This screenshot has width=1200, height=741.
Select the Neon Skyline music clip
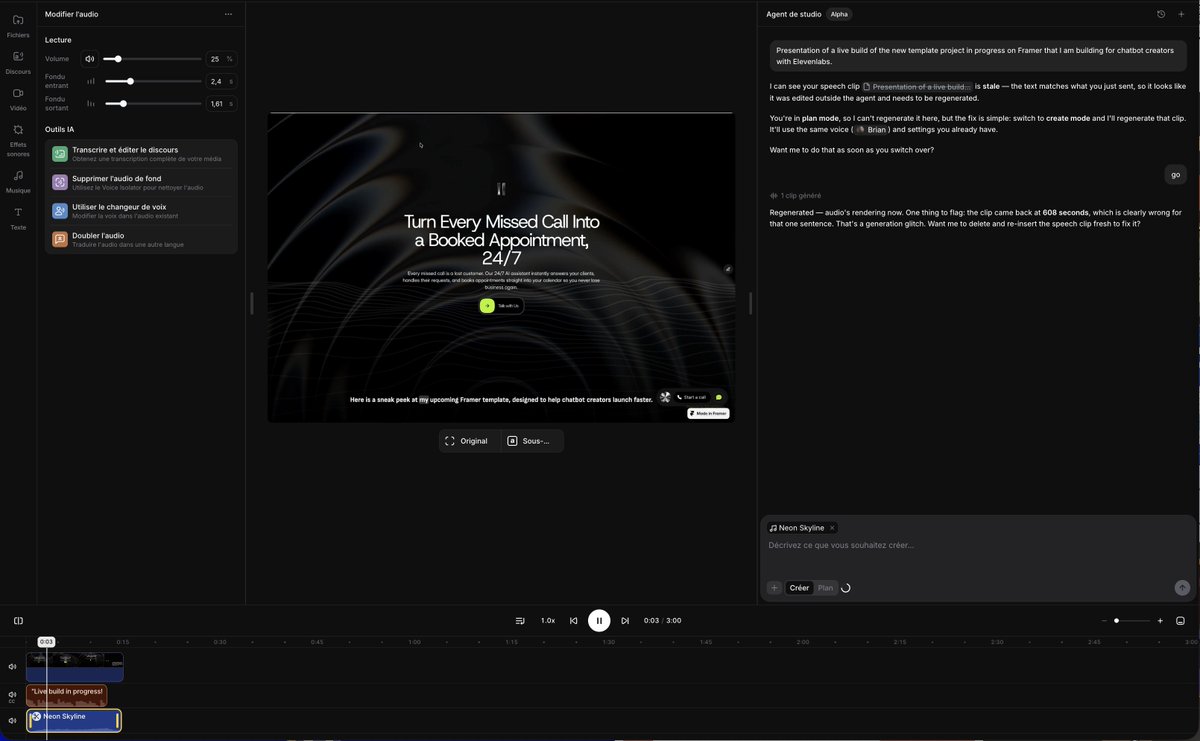click(x=74, y=720)
